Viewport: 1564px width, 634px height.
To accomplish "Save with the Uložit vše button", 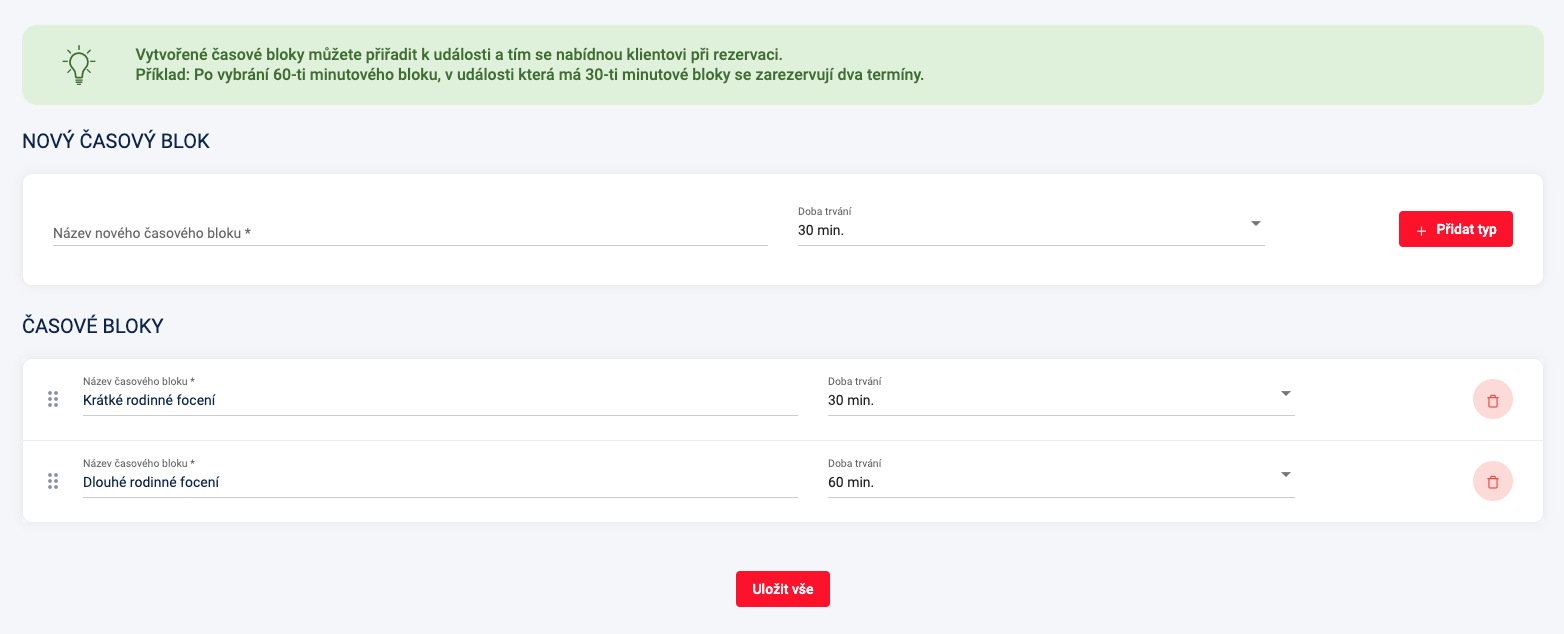I will [783, 589].
